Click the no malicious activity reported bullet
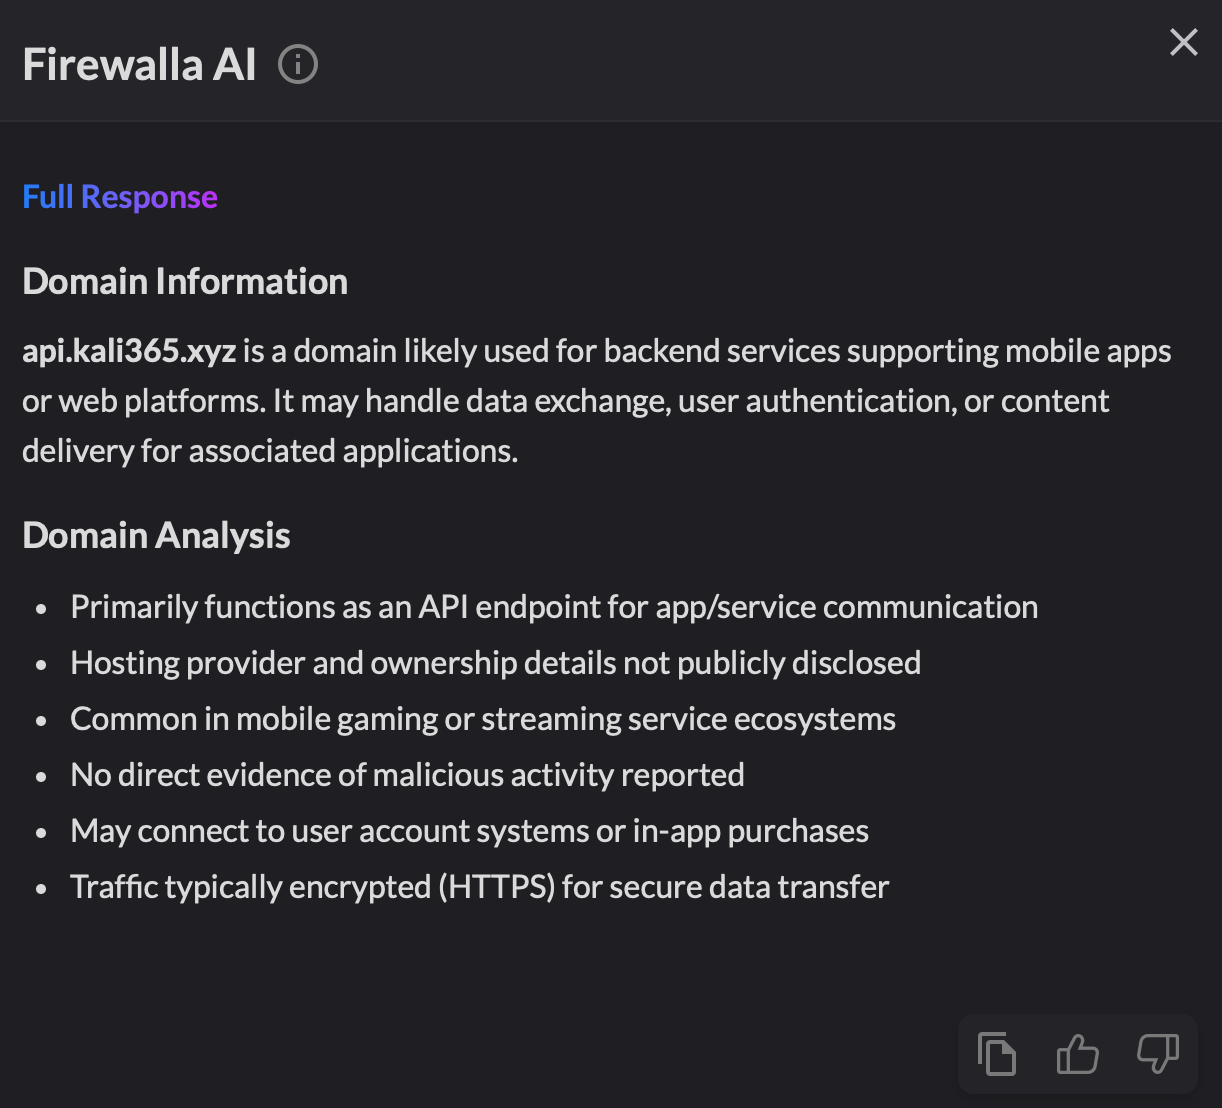 (x=407, y=775)
